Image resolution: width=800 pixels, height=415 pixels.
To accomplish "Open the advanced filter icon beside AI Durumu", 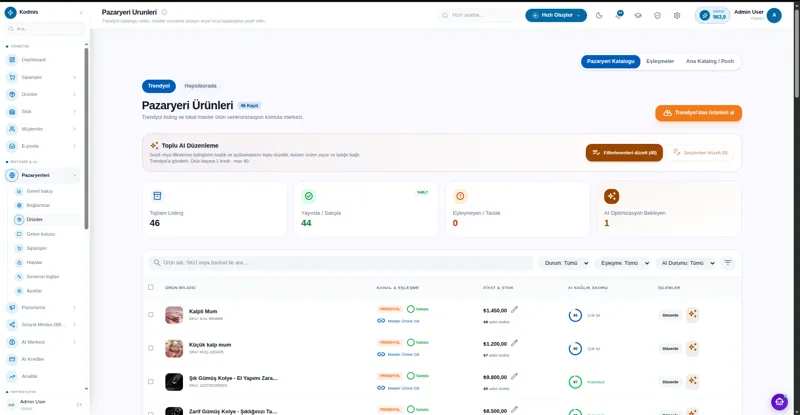I will (728, 263).
